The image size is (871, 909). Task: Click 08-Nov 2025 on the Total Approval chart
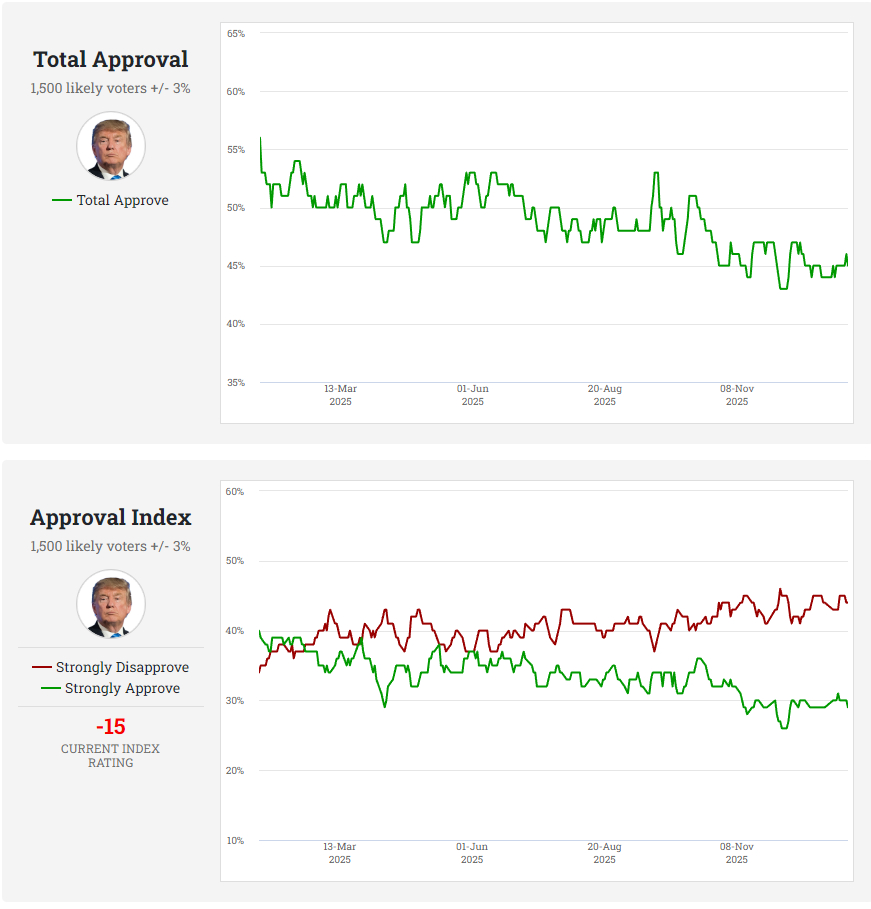737,395
